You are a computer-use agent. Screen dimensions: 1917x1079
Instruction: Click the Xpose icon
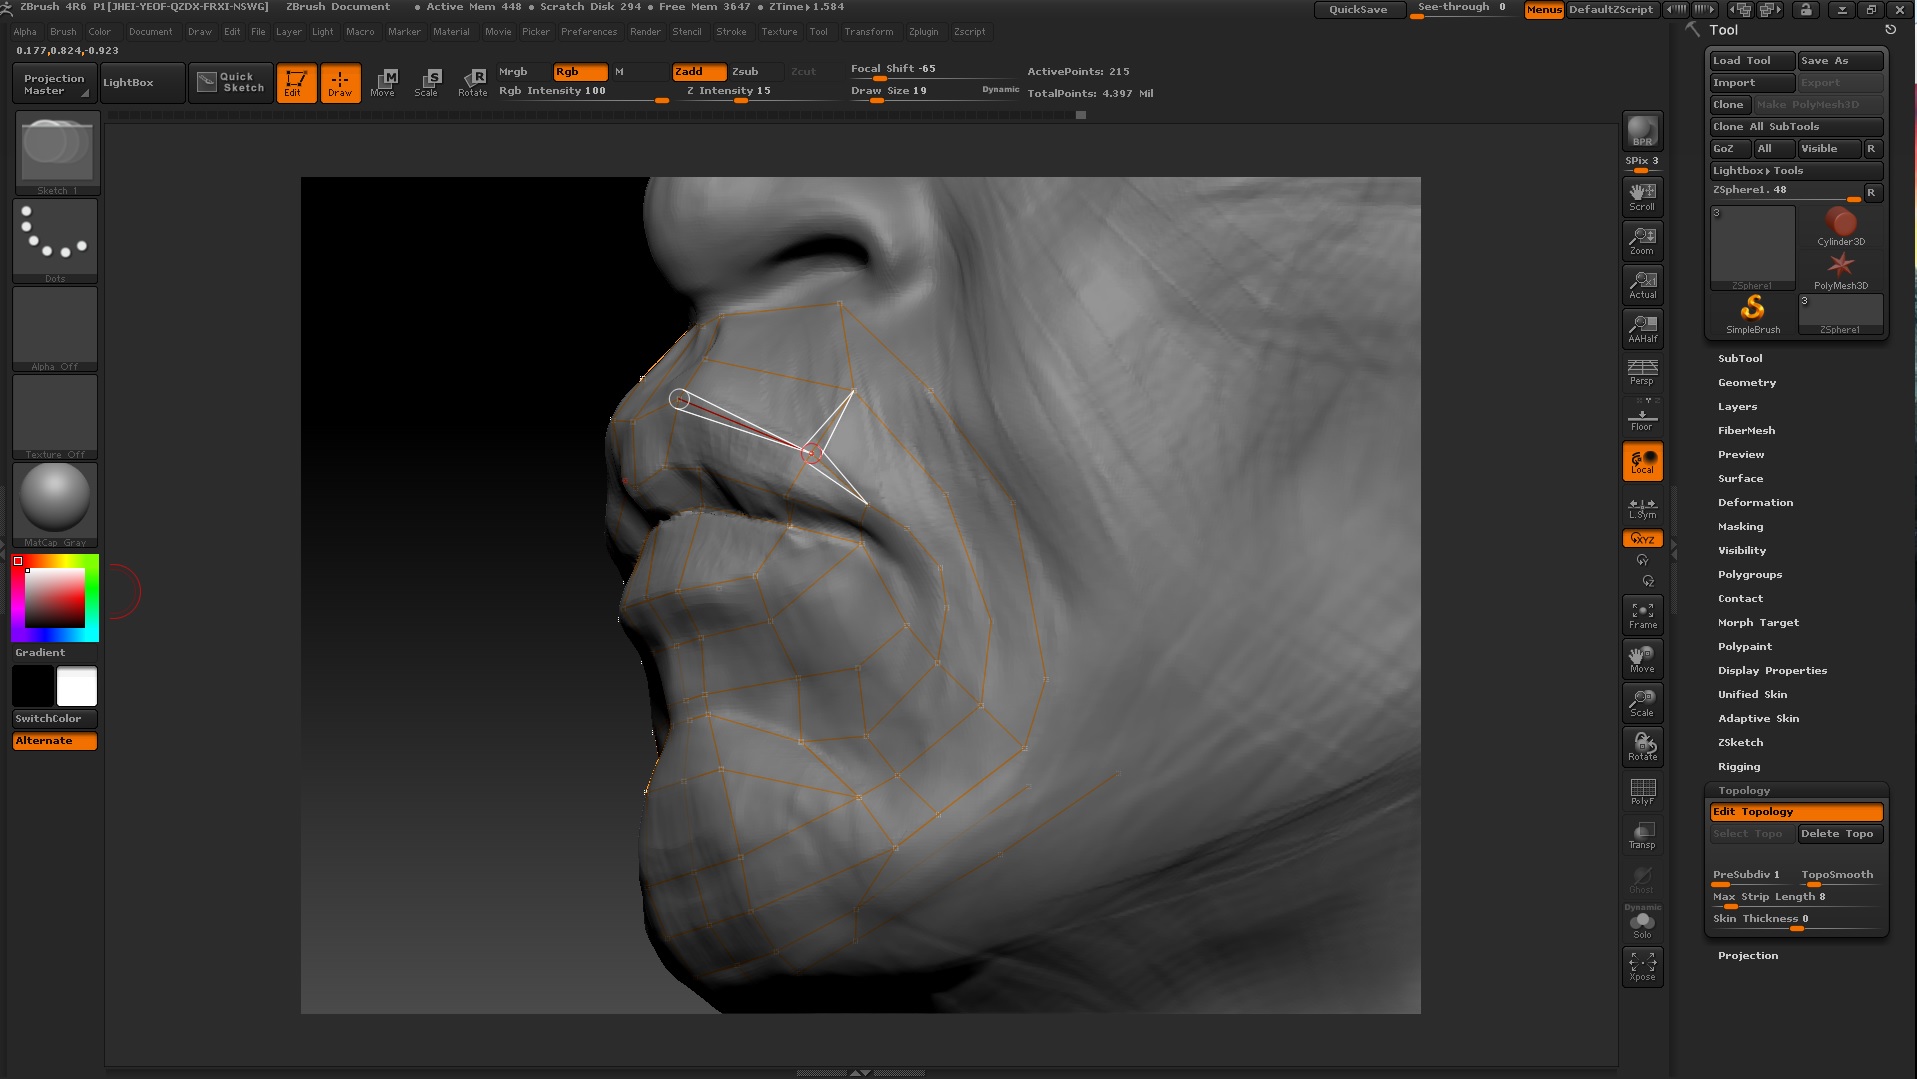[x=1642, y=967]
